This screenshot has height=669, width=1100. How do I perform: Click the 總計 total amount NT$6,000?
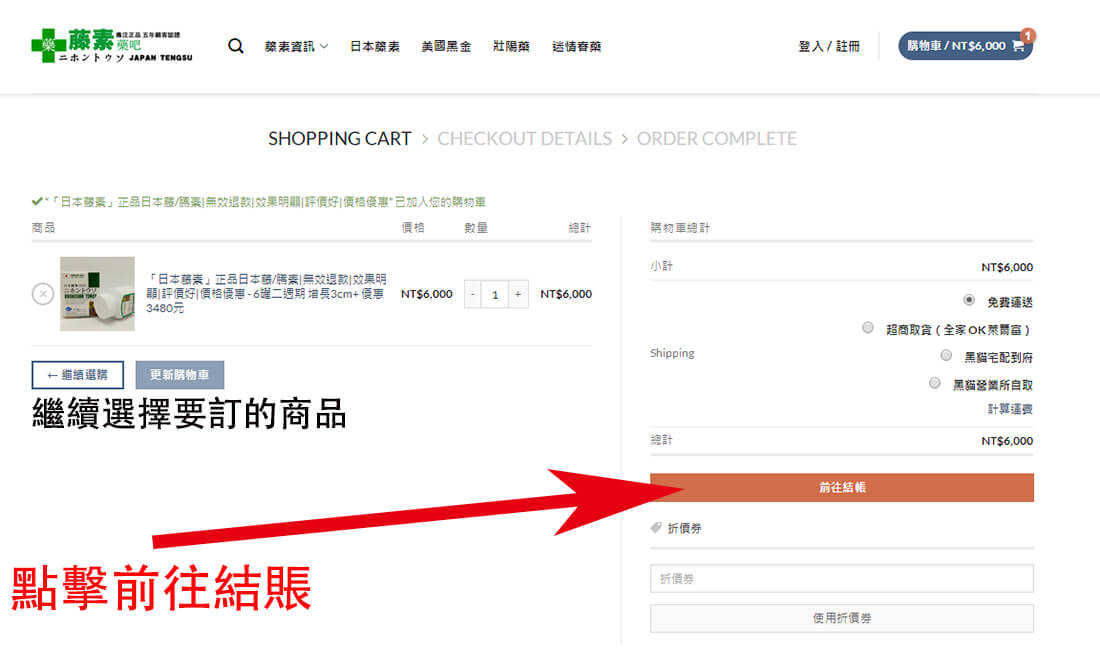coord(1007,441)
